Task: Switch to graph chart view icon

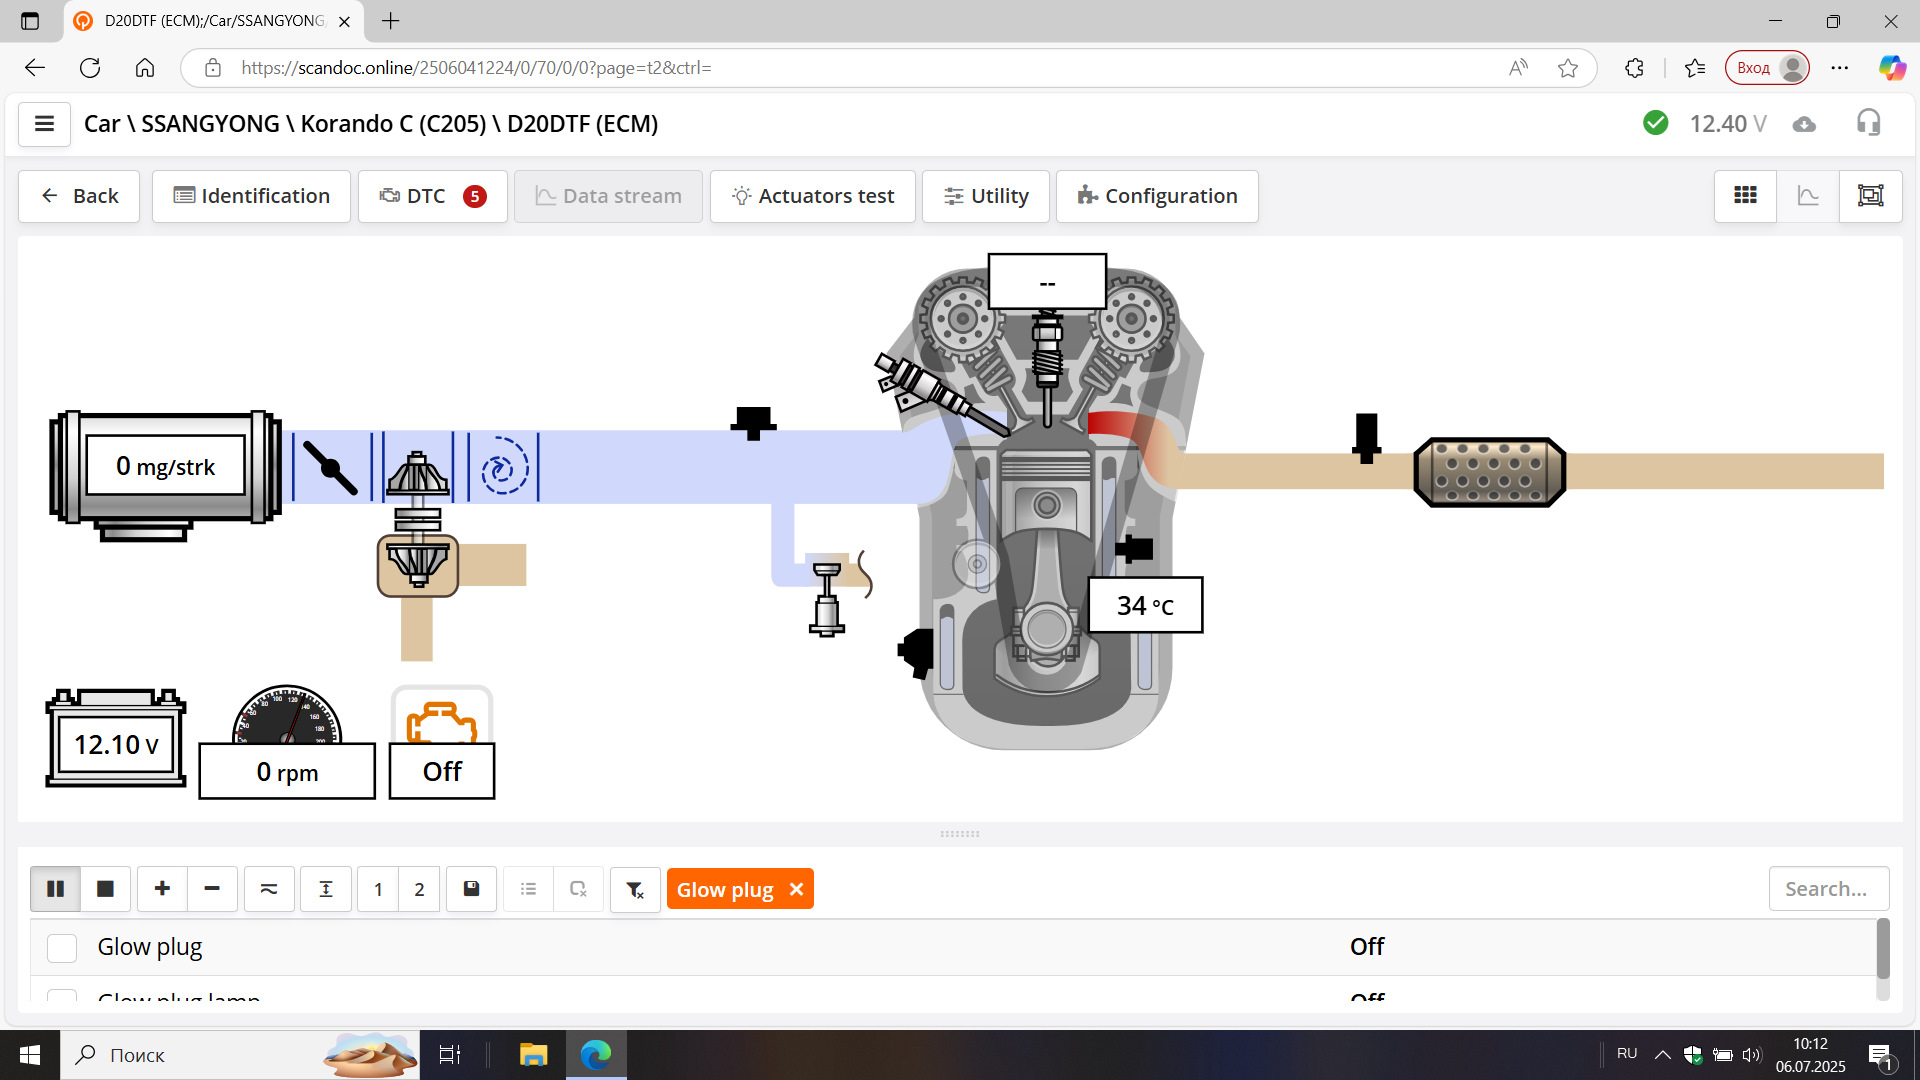Action: (x=1808, y=196)
